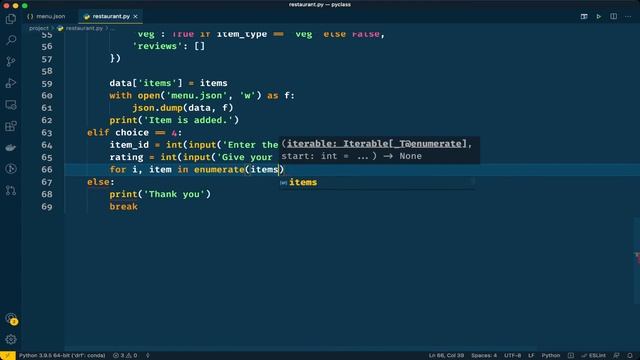Close the restaurant.py tab
Image resolution: width=640 pixels, height=360 pixels.
point(136,16)
